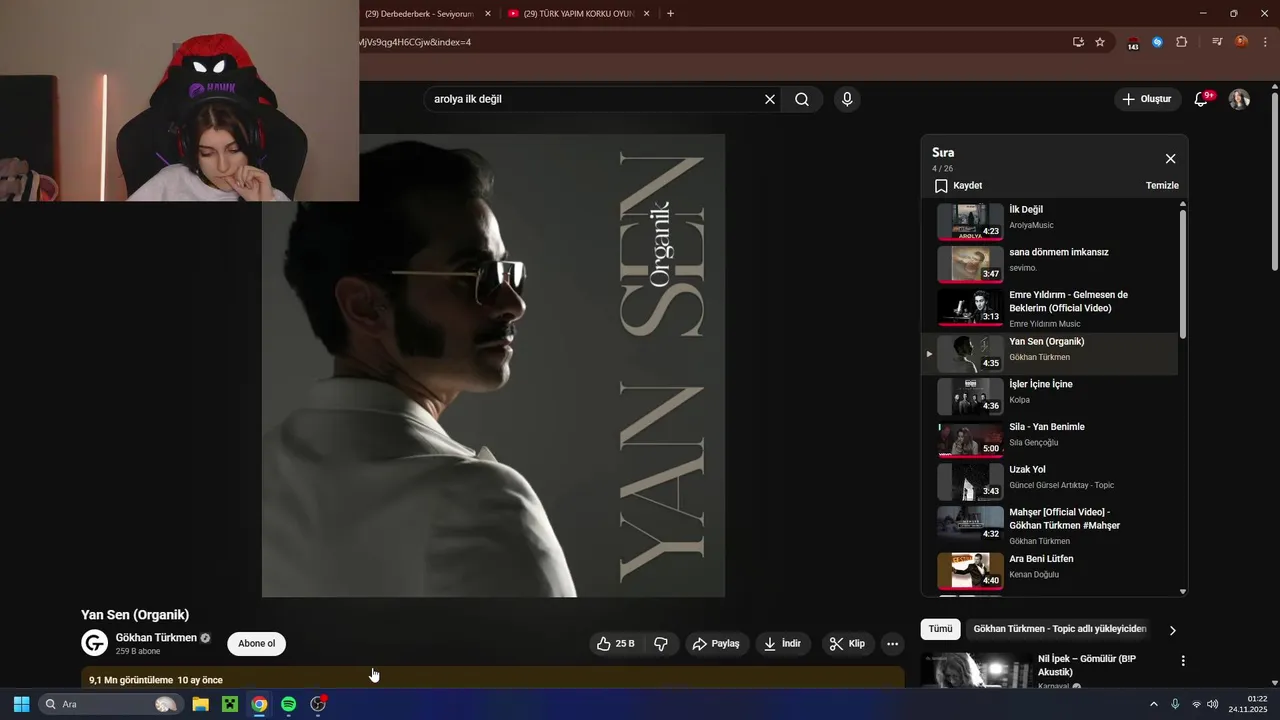Open Chrome extensions puzzle menu
1280x720 pixels.
click(1182, 42)
